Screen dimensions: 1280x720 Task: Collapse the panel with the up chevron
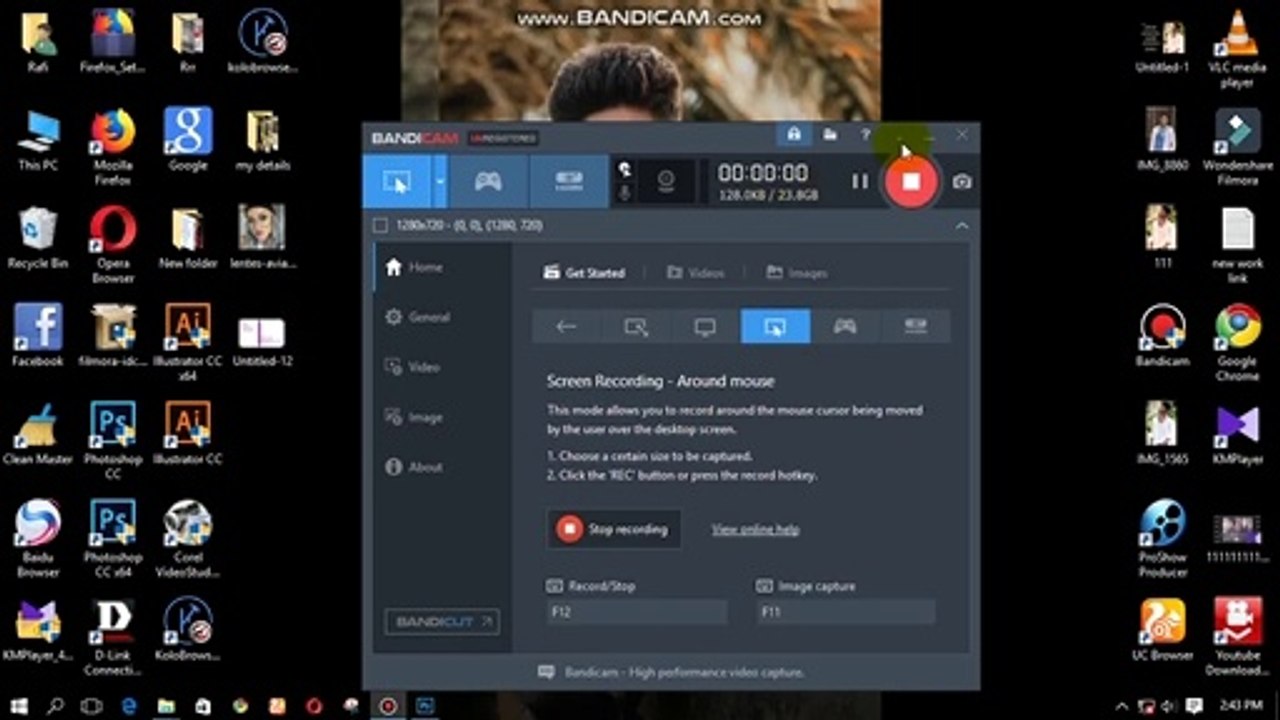pos(961,226)
